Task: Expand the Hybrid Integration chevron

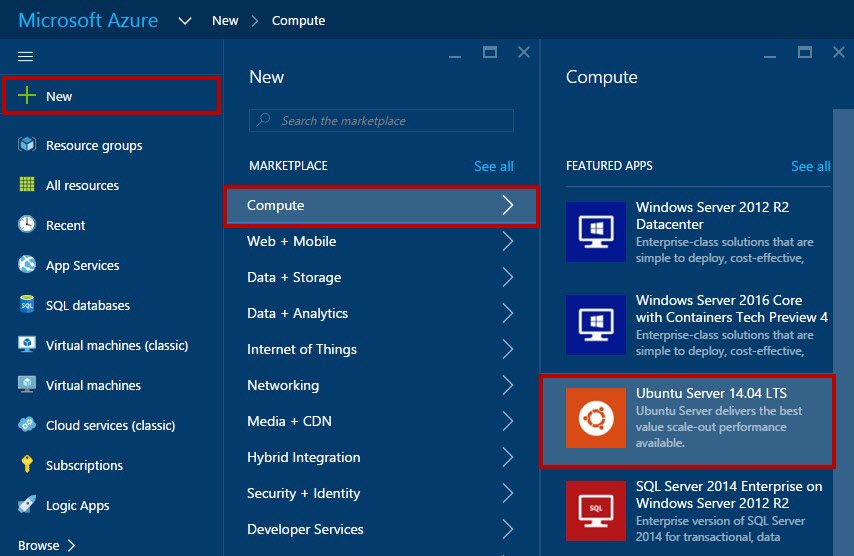Action: point(508,457)
